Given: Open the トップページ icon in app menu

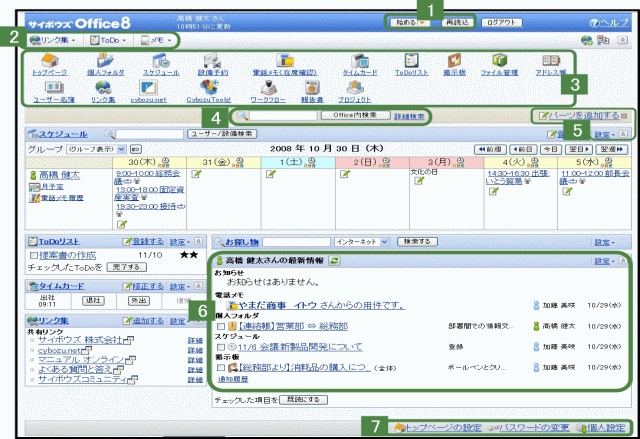Looking at the screenshot, I should click(x=47, y=62).
